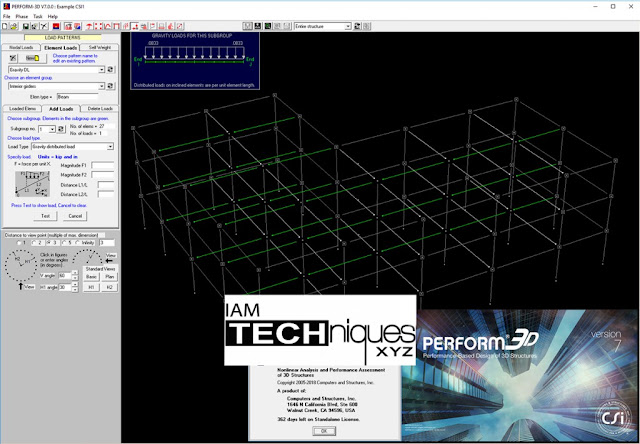Open the Nodes task (four red dots icon)
Viewport: 640px width, 444px height.
tap(98, 26)
